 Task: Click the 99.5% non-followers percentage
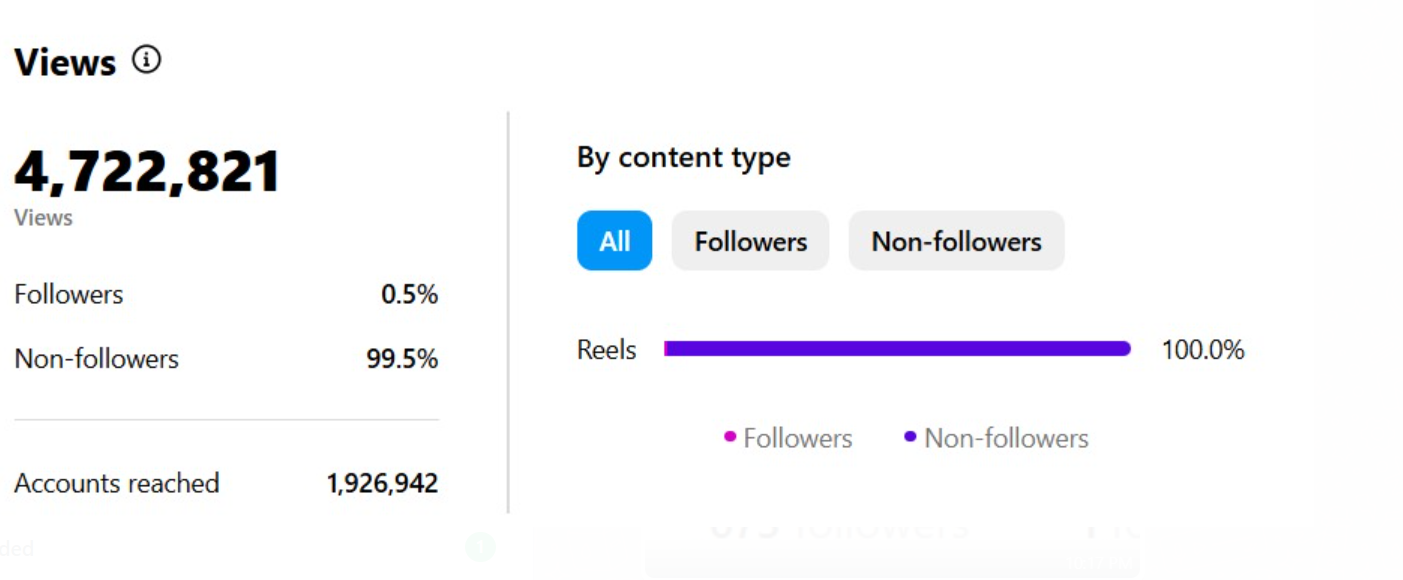(x=402, y=359)
